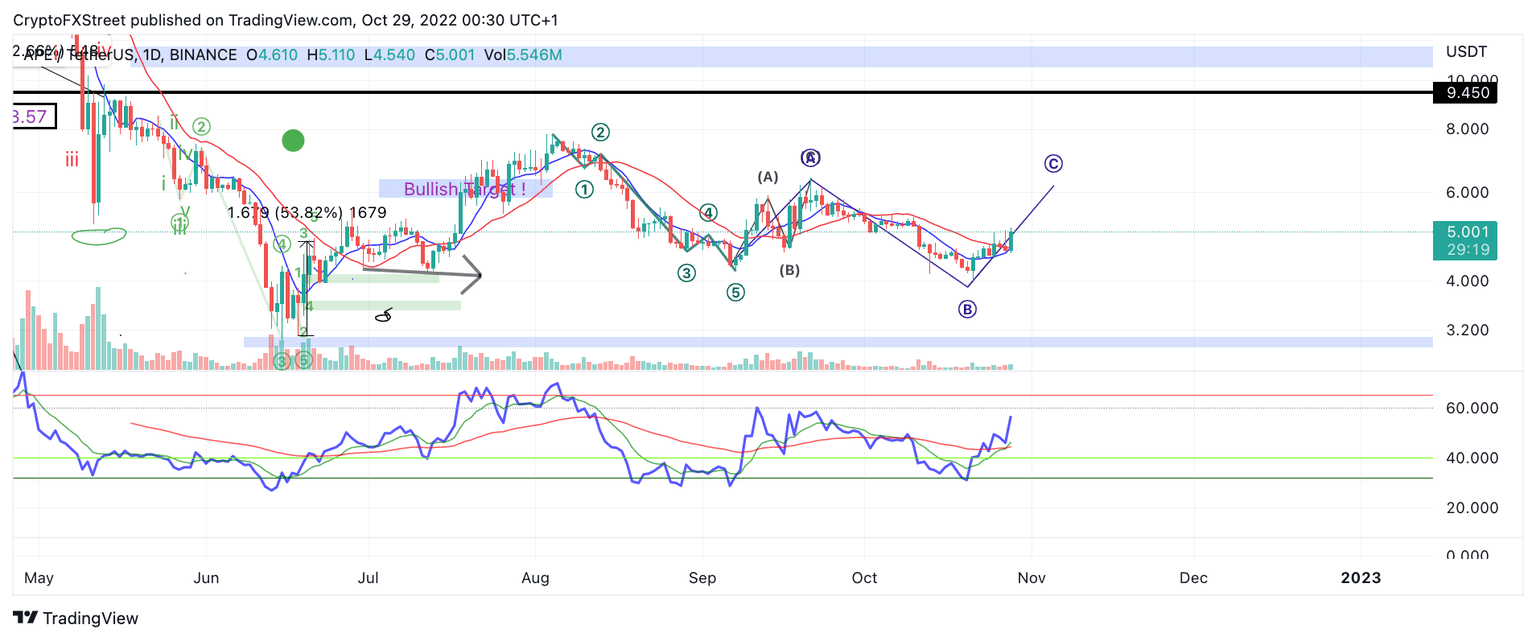Screen dimensions: 1536x640
Task: Click the dark green circled 5 label
Action: pyautogui.click(x=735, y=293)
